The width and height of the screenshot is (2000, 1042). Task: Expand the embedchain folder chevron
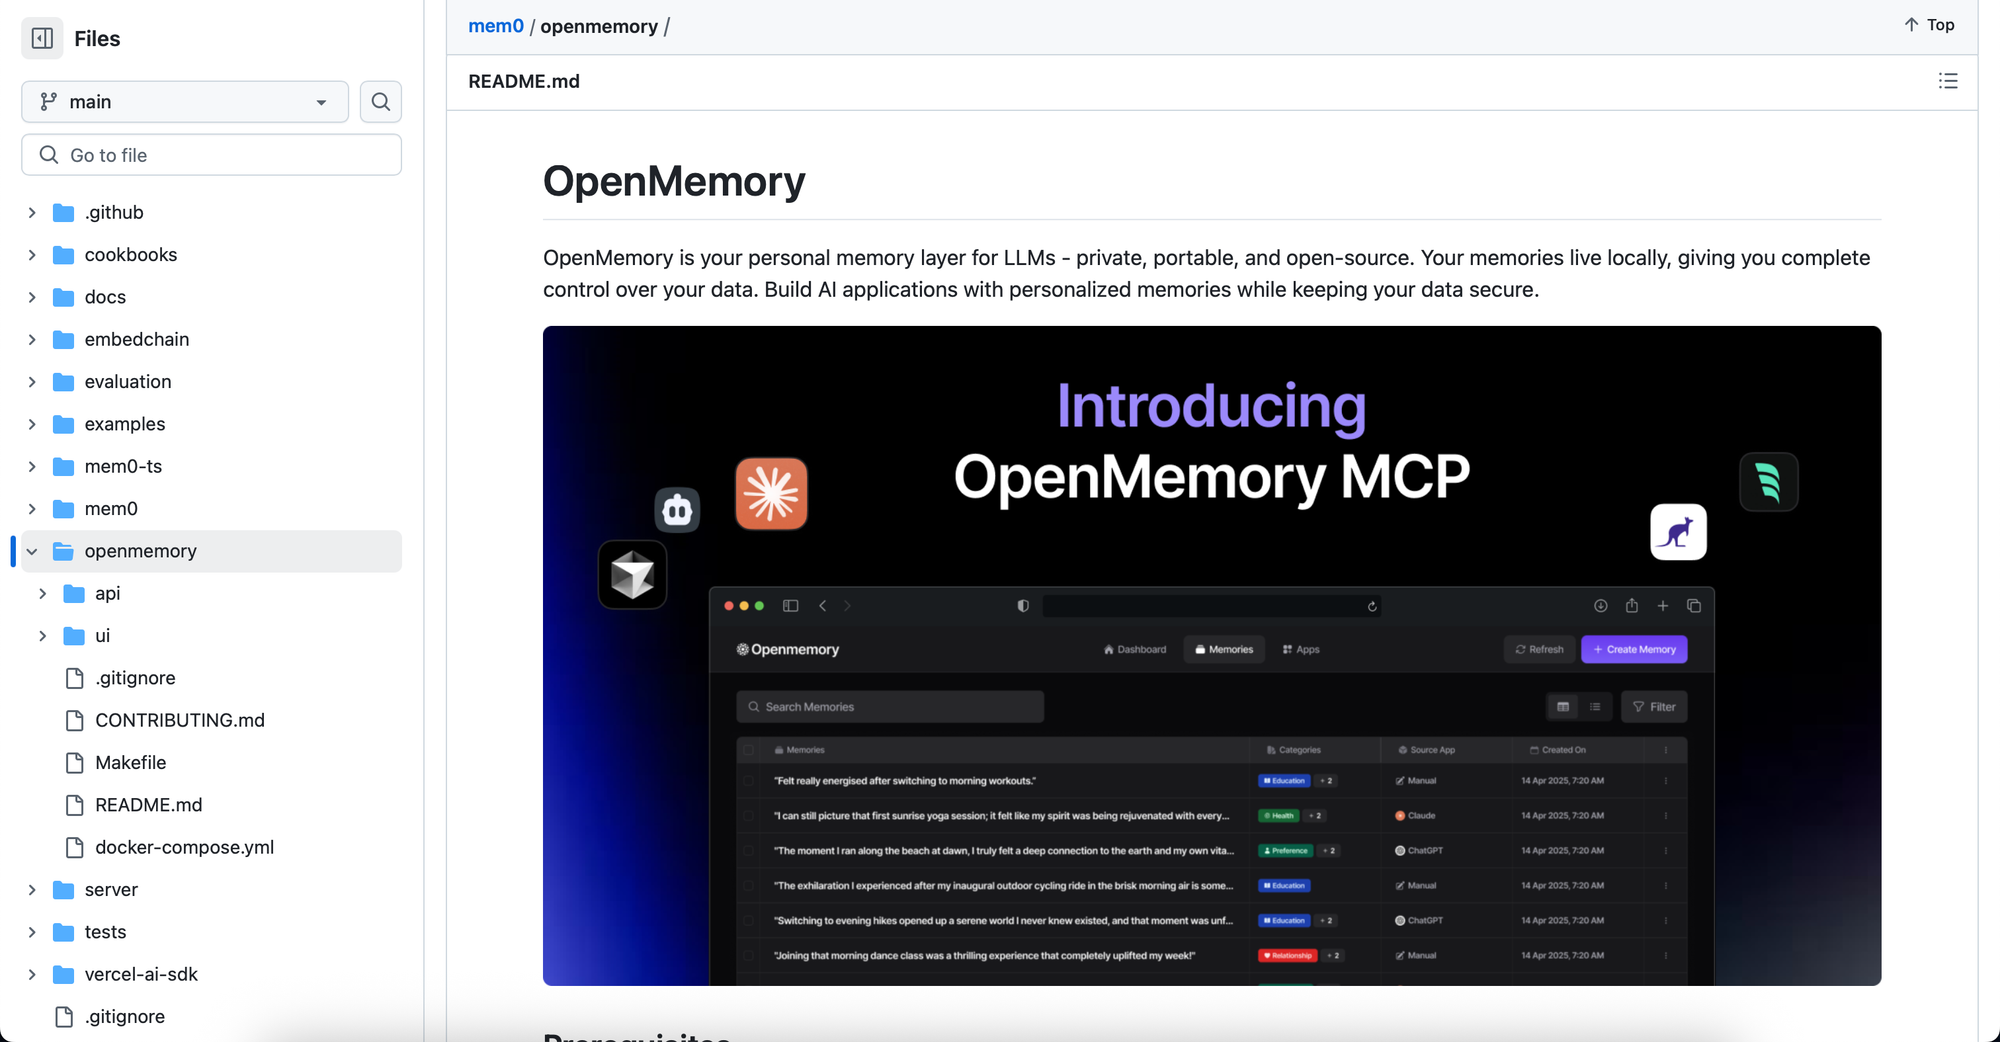(32, 340)
